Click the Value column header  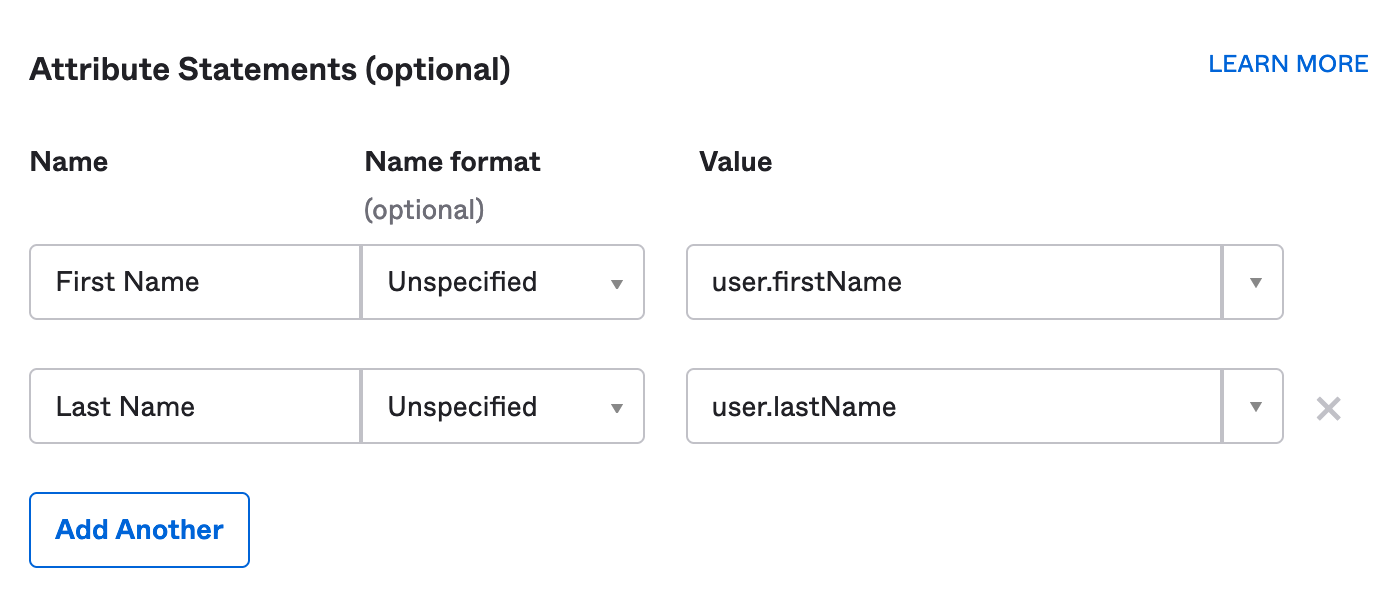coord(736,162)
